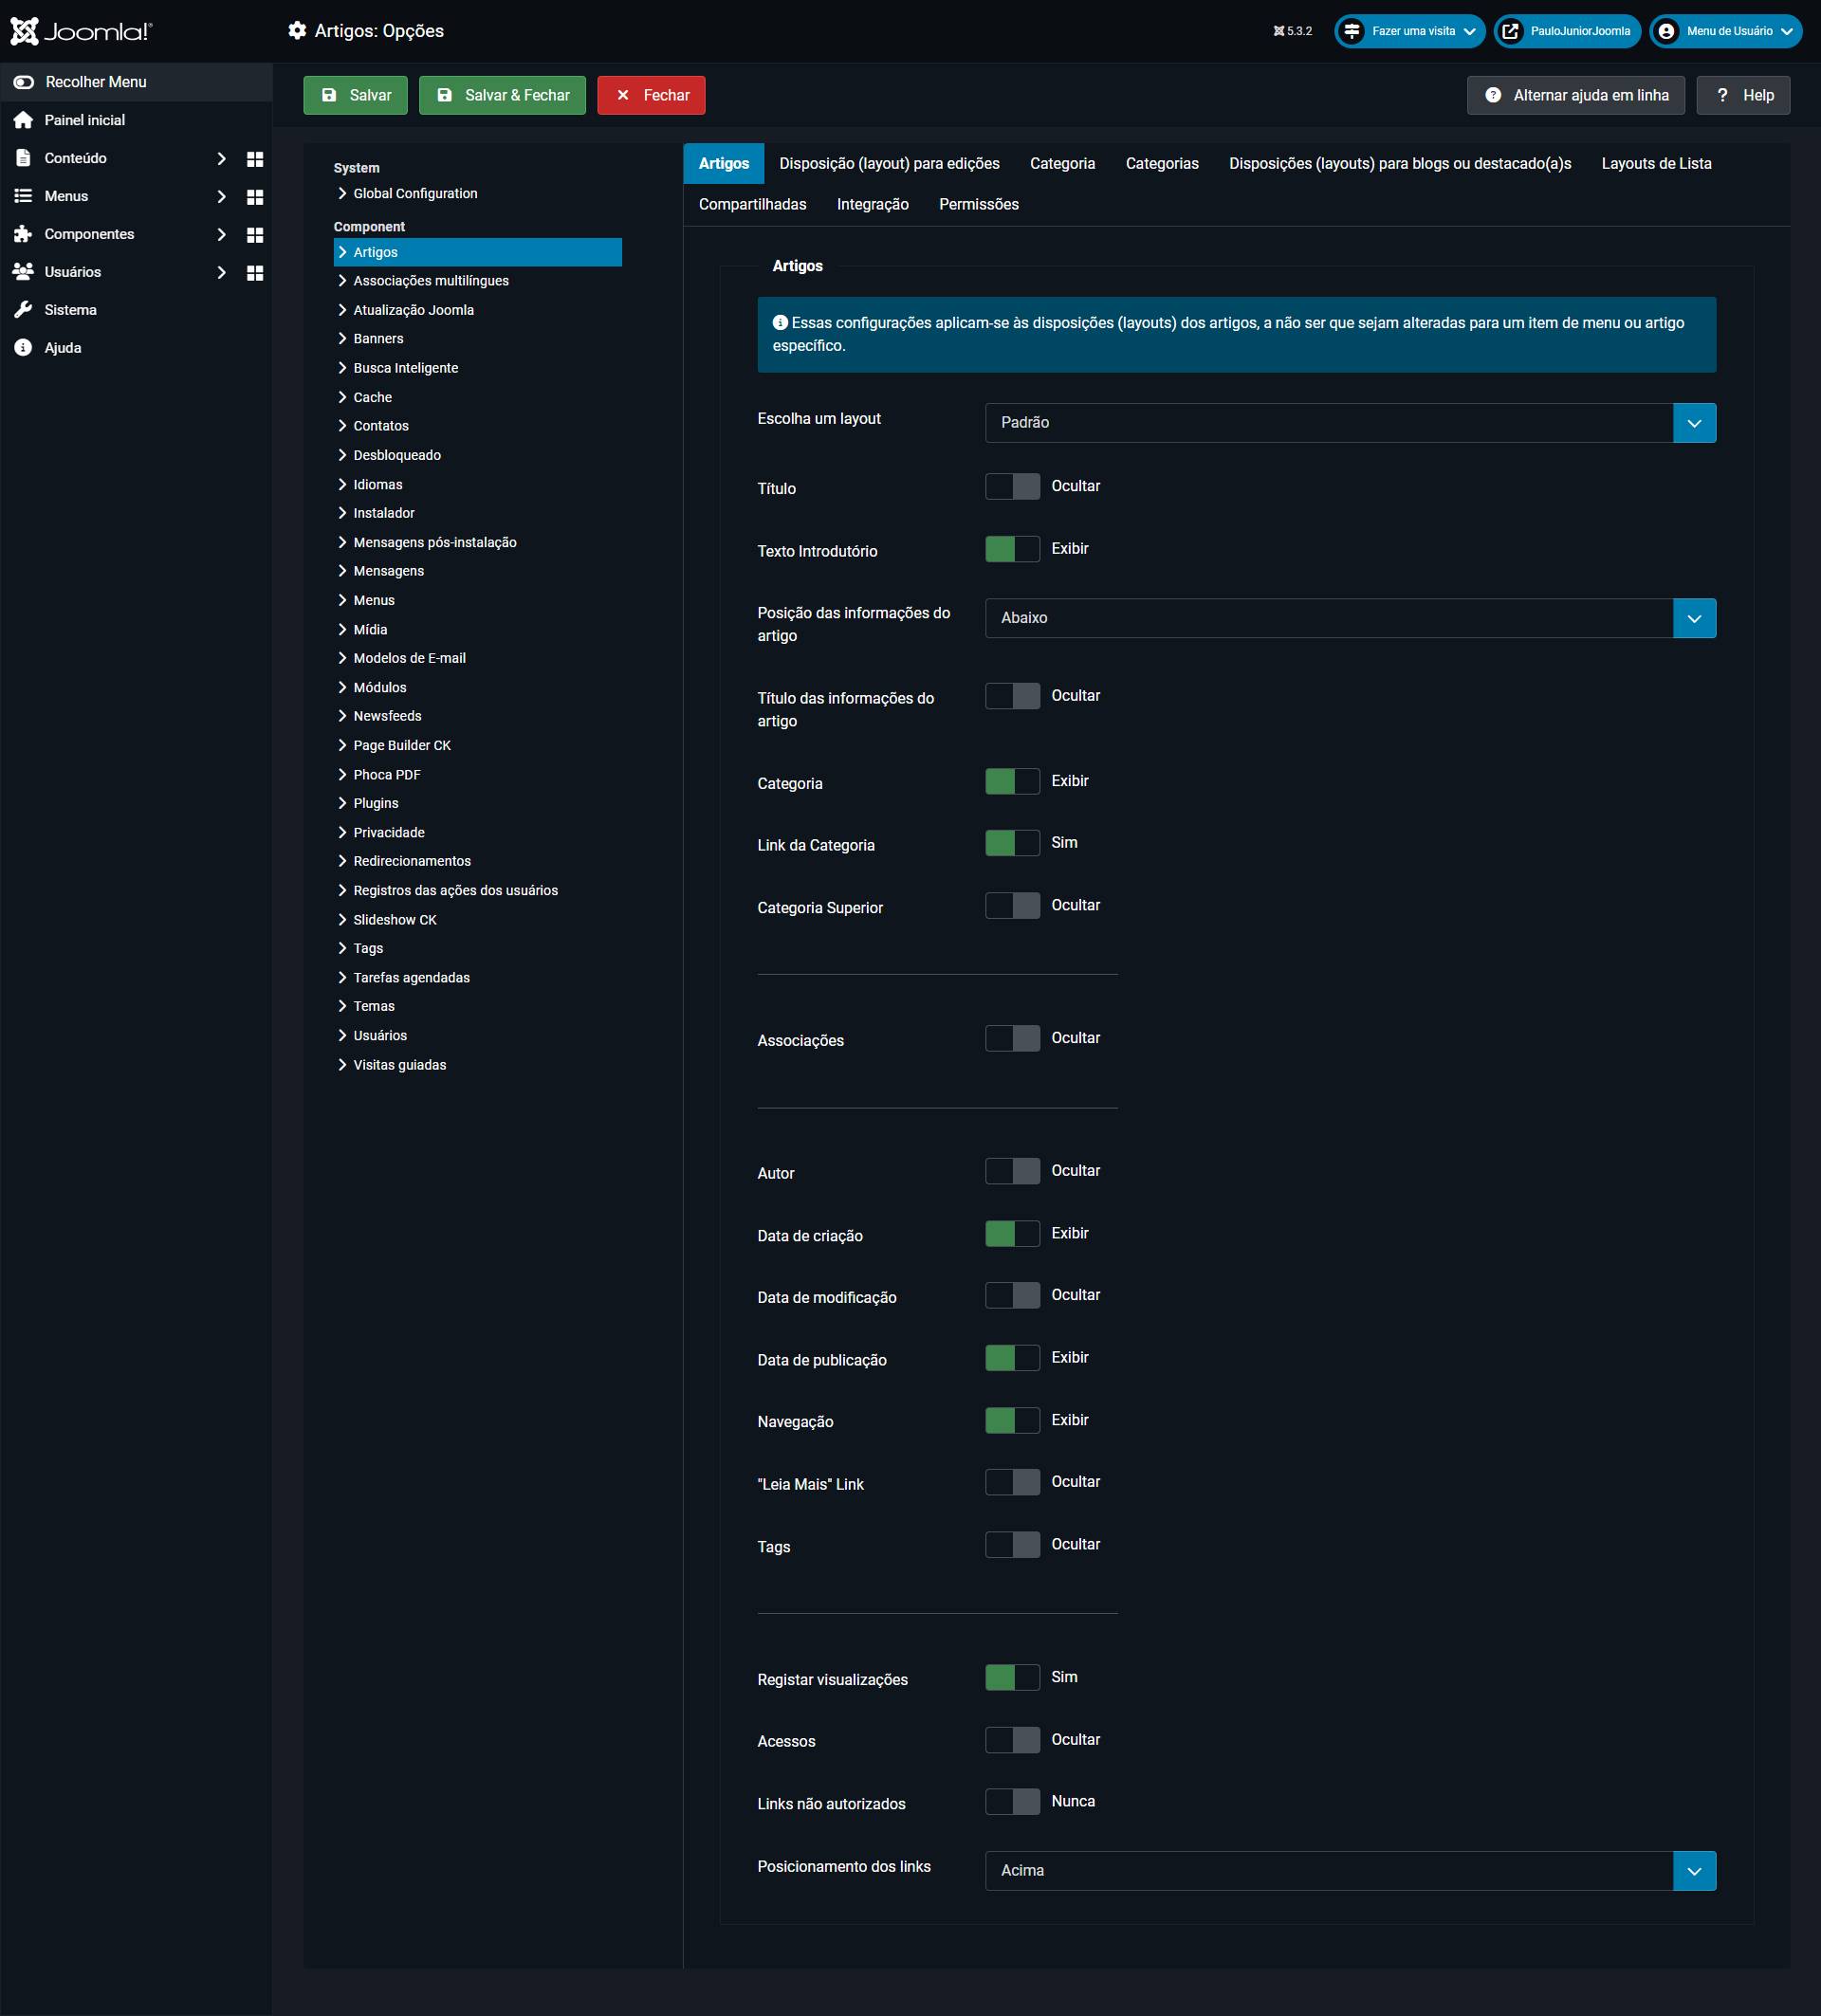Open the Escolha um layout dropdown
1821x2016 pixels.
coord(1349,423)
